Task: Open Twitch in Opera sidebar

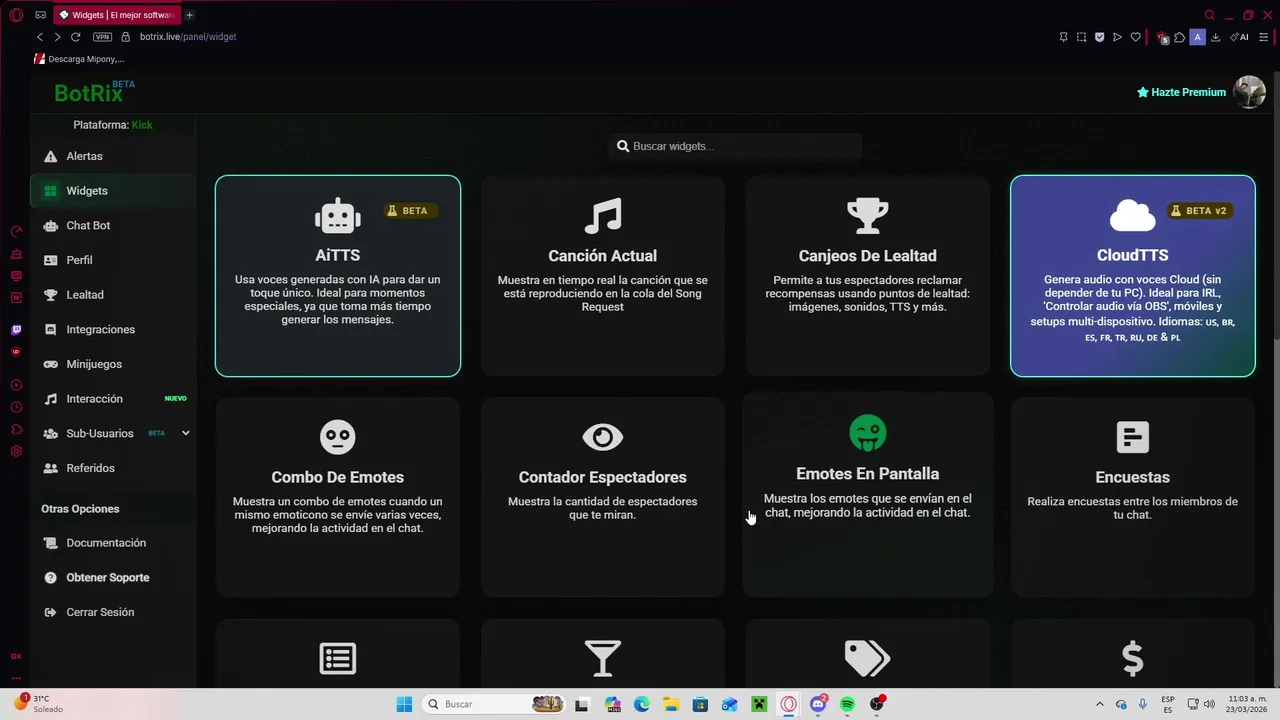Action: tap(16, 330)
